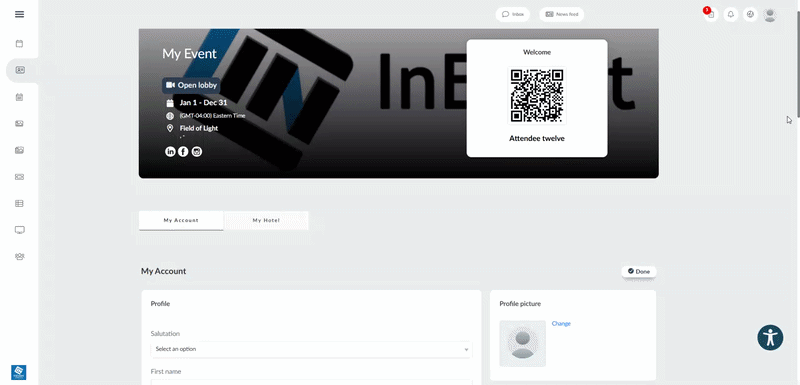Image resolution: width=800 pixels, height=385 pixels.
Task: Click the welcome QR code
Action: coord(537,95)
